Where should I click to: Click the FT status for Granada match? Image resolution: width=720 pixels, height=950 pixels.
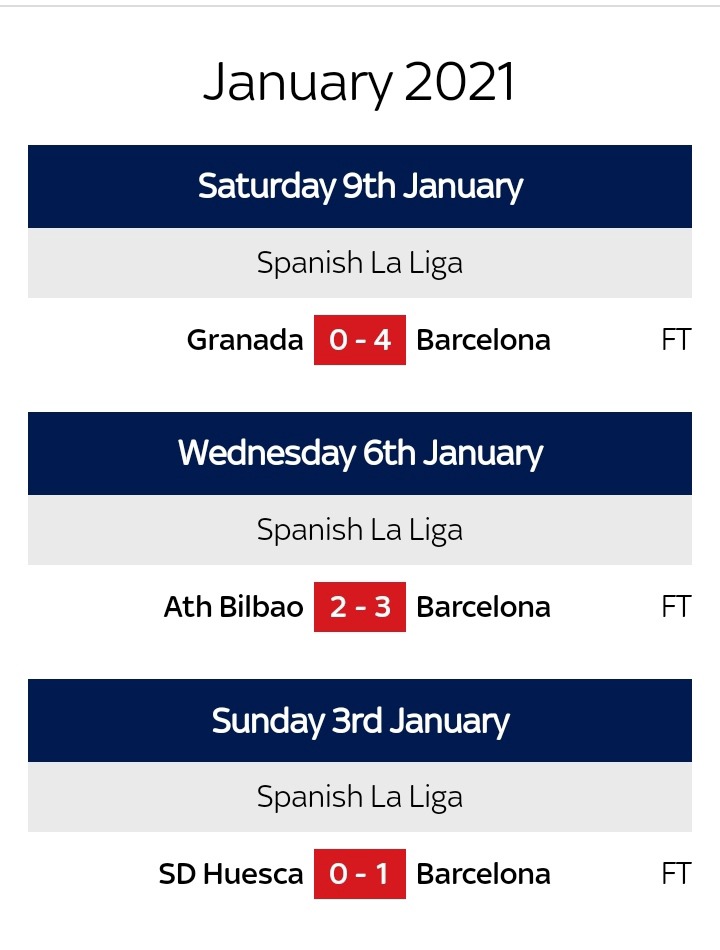pos(676,340)
